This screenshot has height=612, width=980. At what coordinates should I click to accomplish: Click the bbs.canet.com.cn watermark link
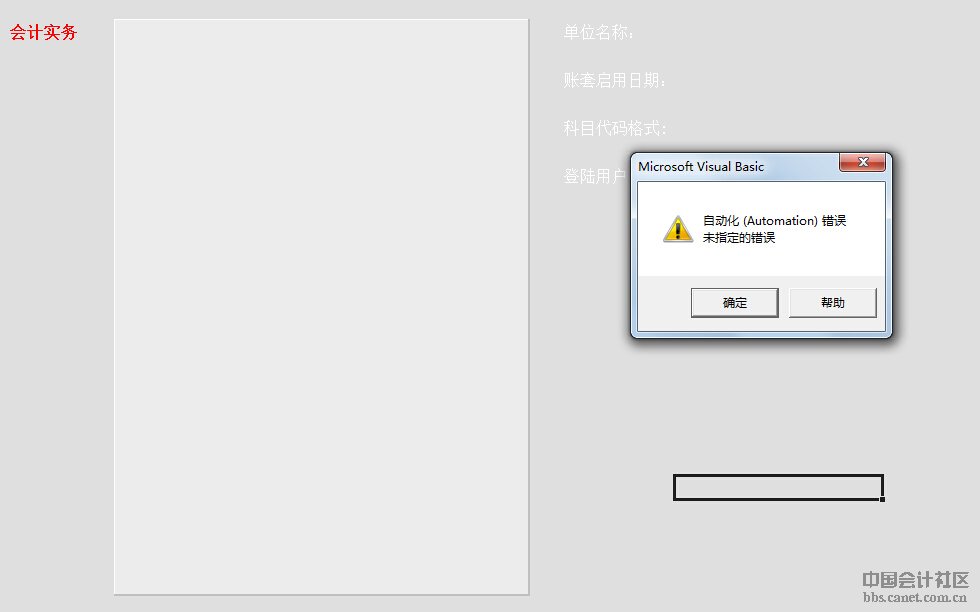click(915, 598)
